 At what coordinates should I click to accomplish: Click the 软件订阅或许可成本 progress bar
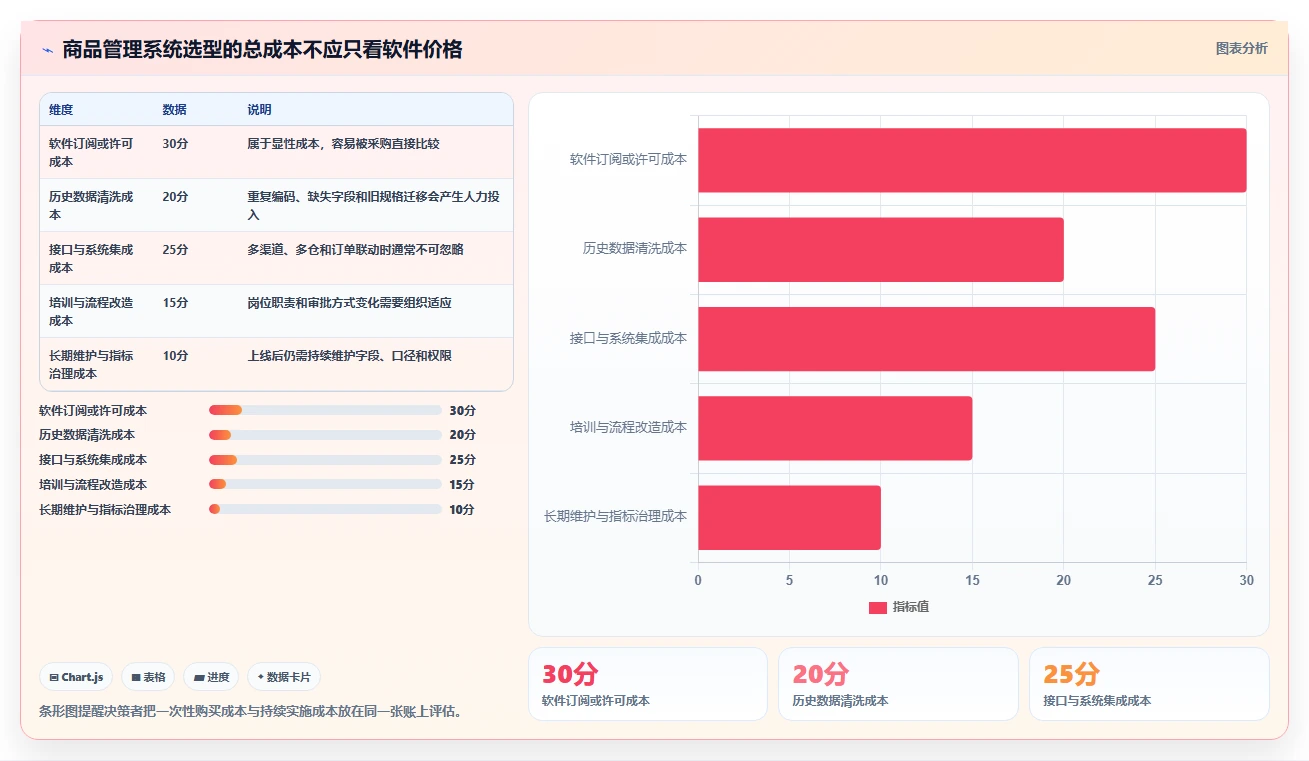325,410
